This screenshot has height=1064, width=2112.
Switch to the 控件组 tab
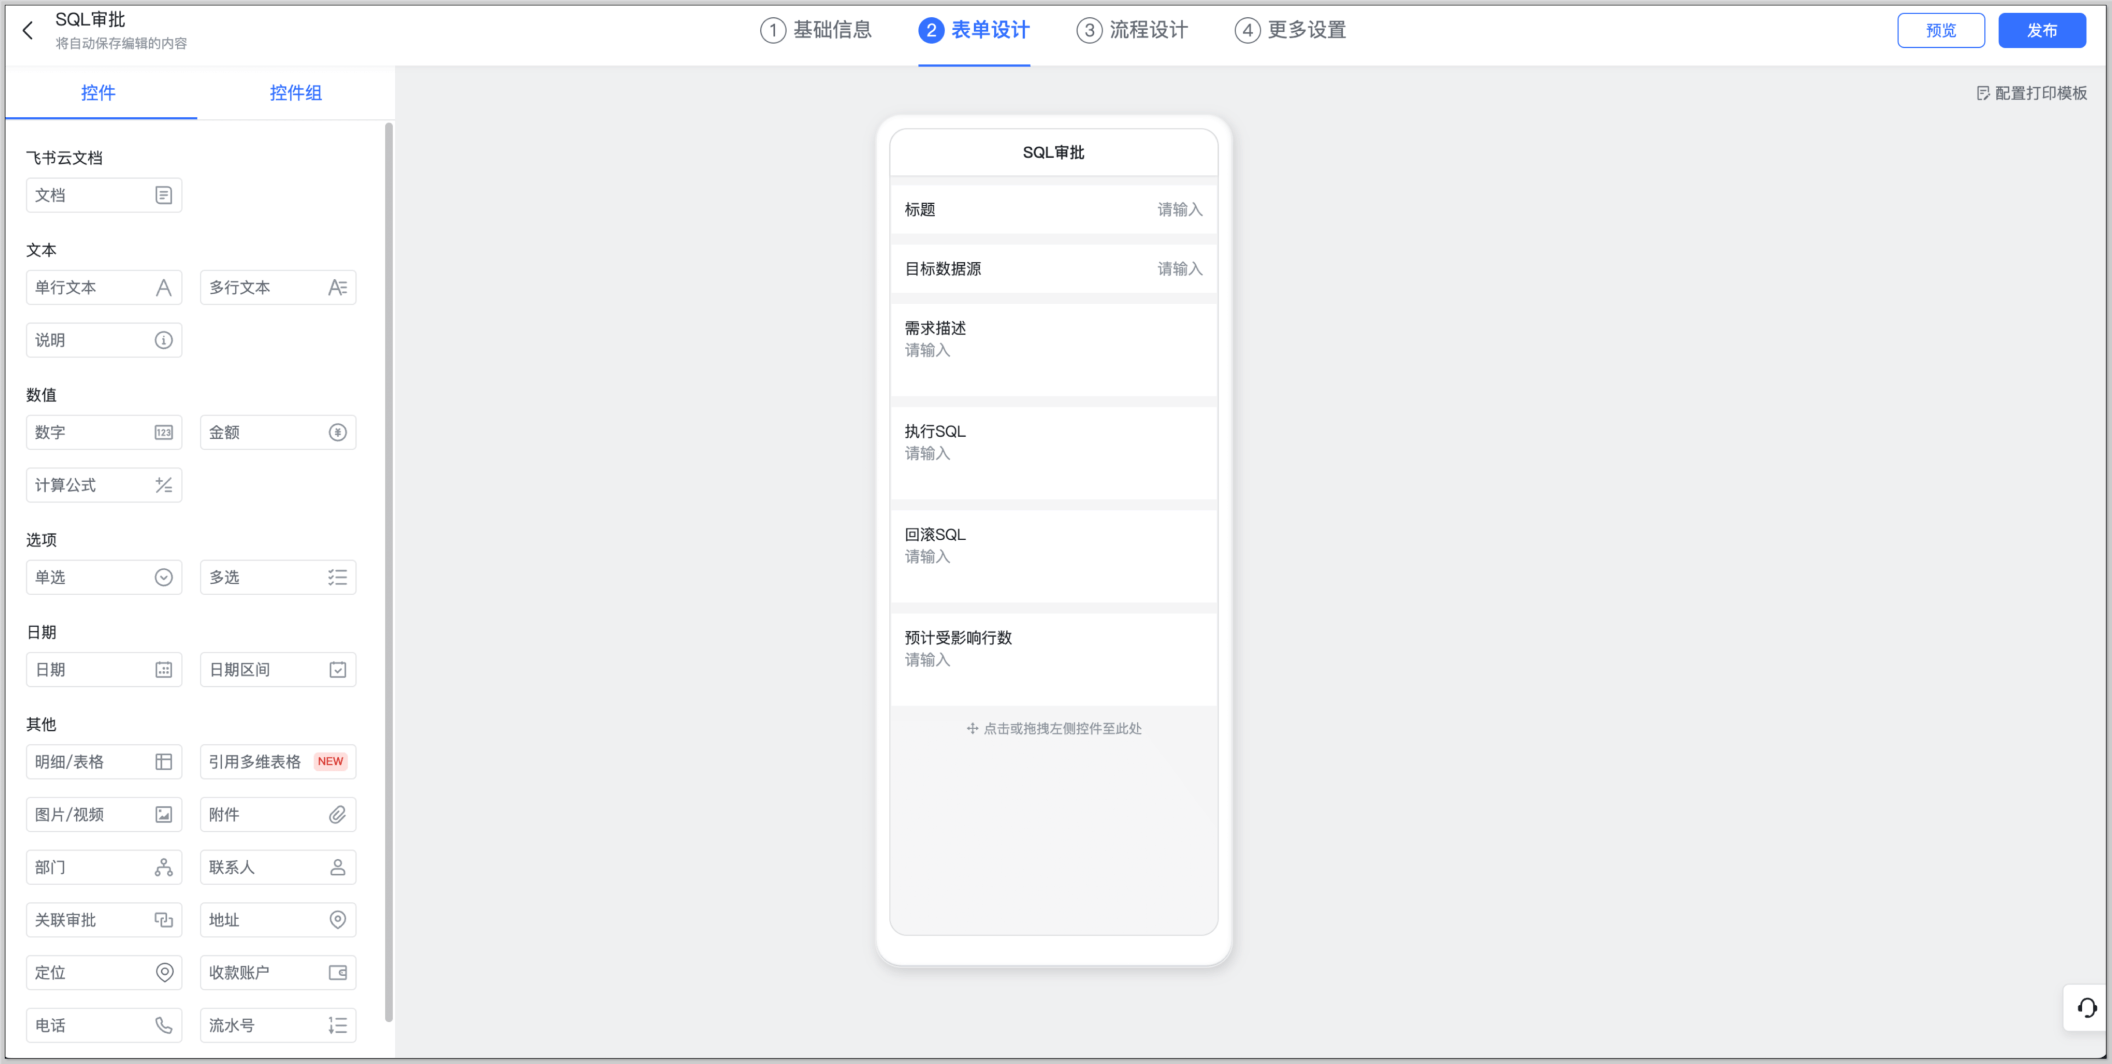[295, 93]
